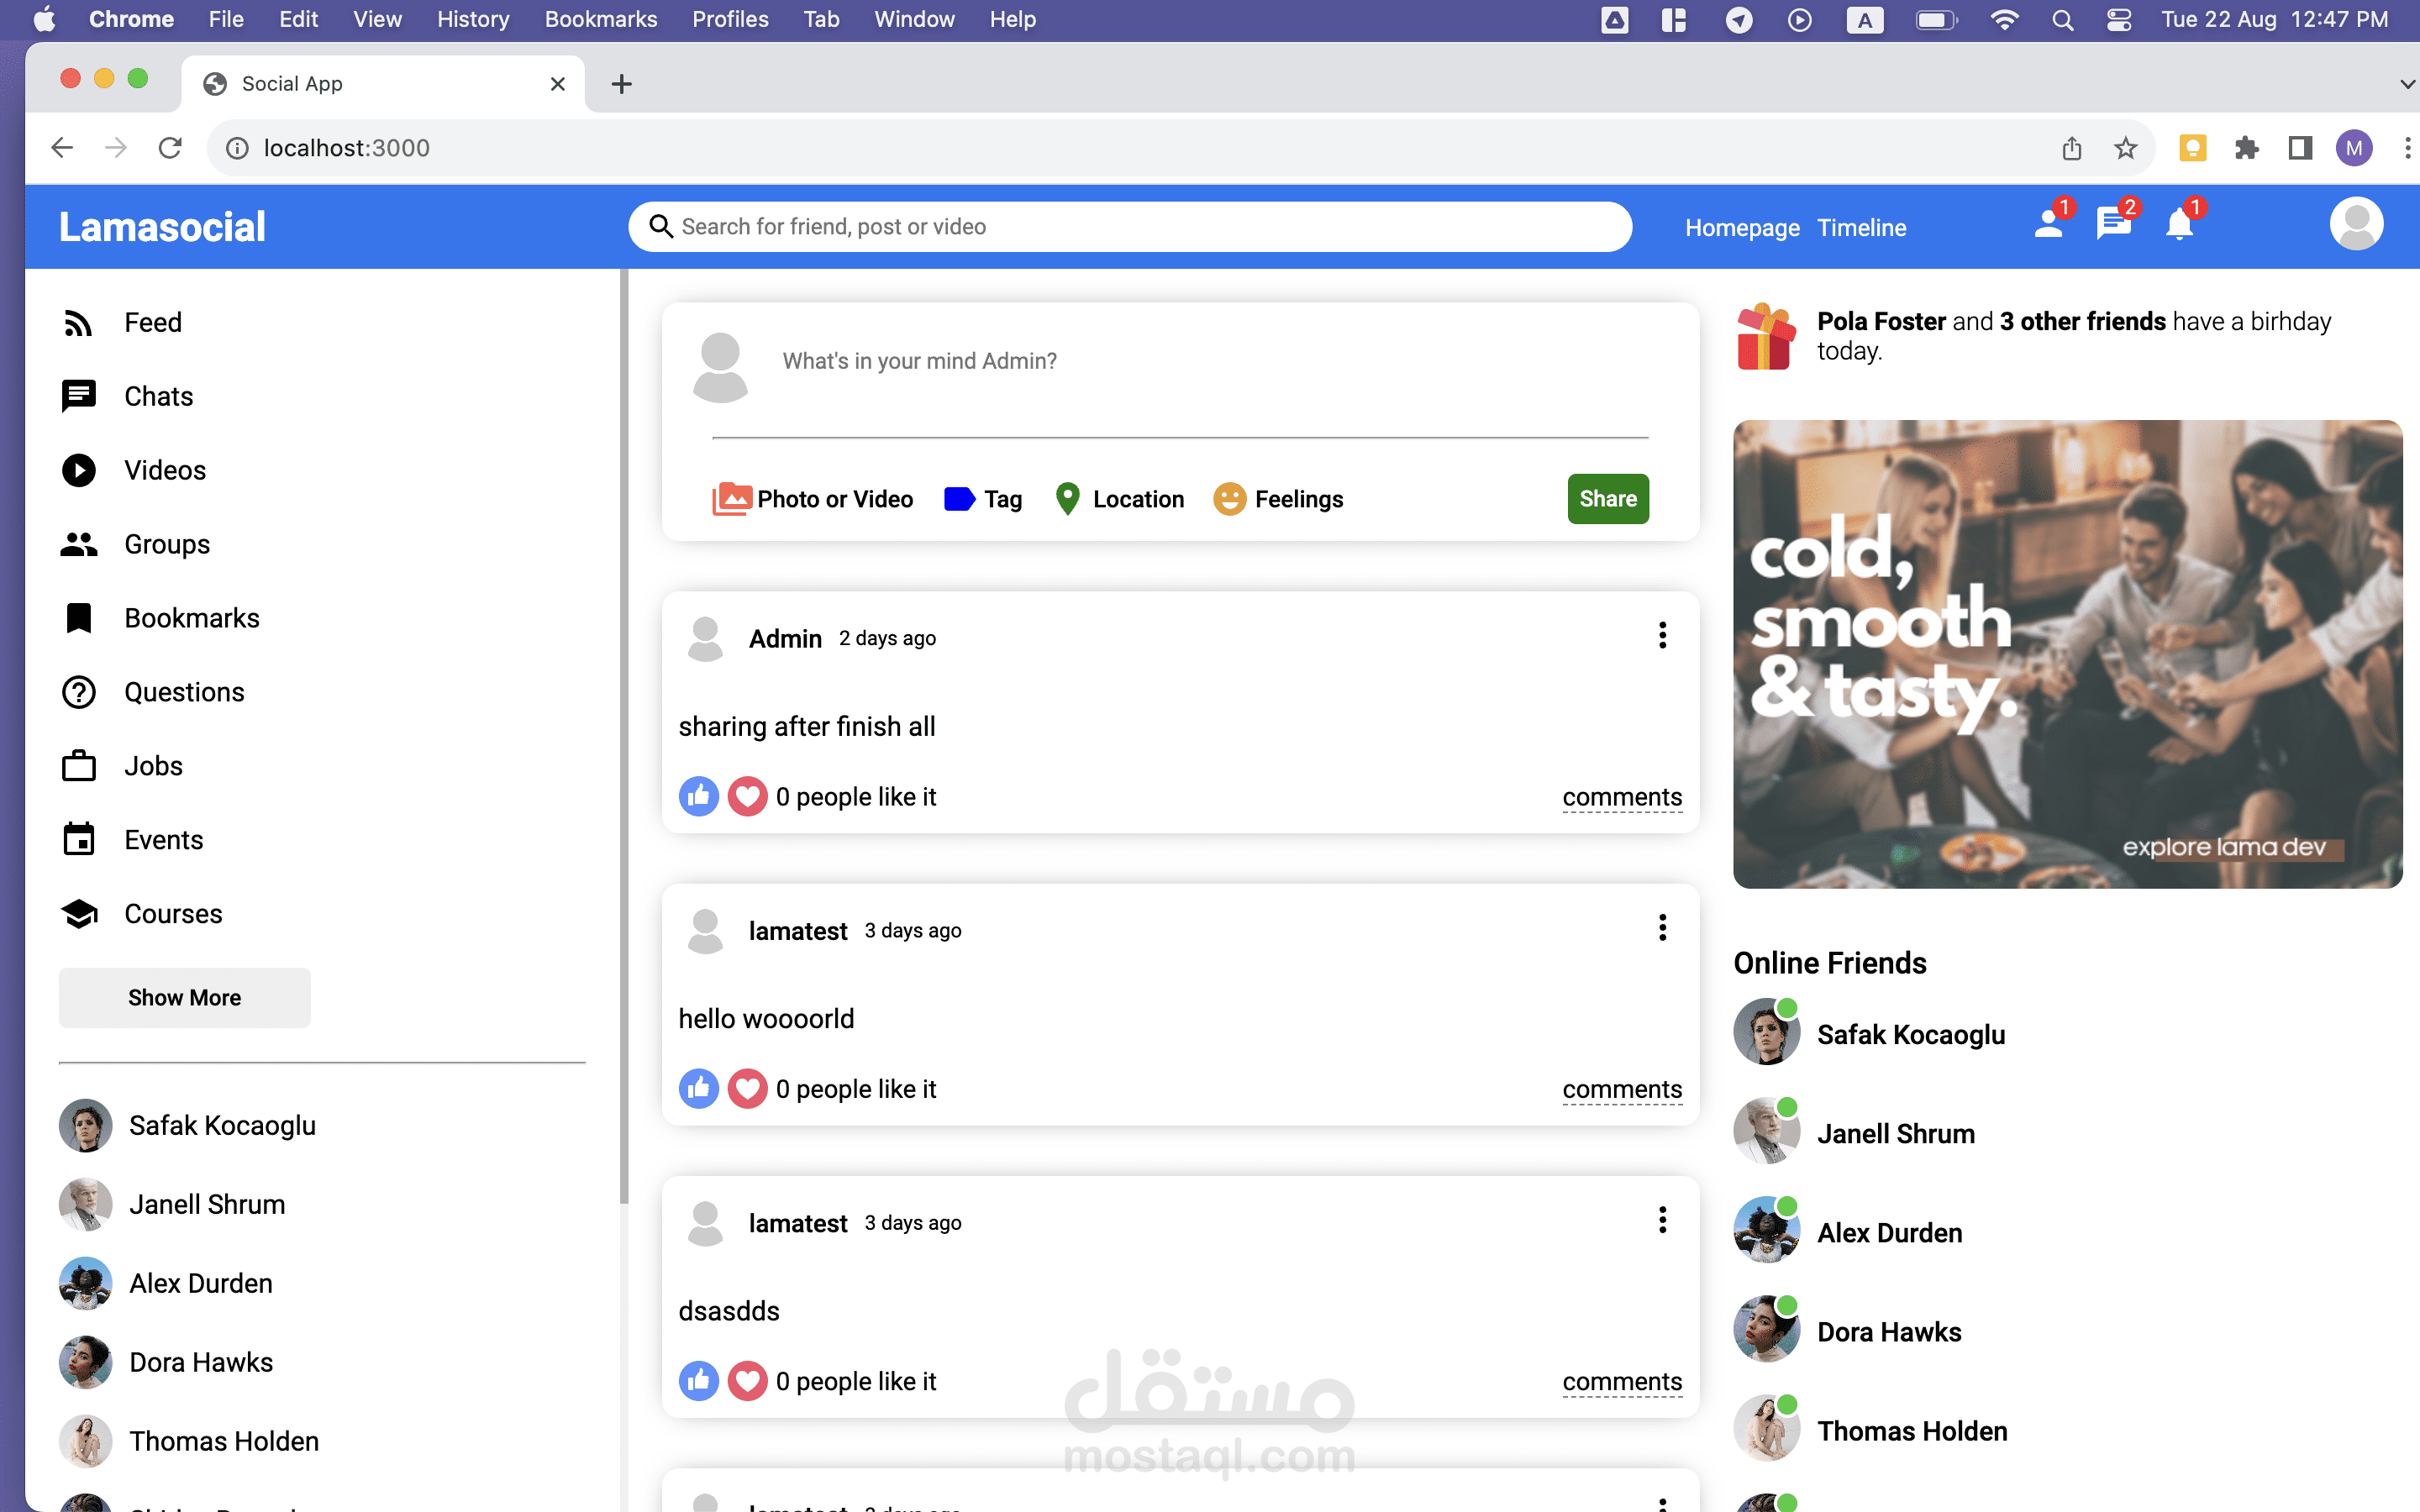Heart Admin's 'sharing after finish all' post

tap(747, 797)
